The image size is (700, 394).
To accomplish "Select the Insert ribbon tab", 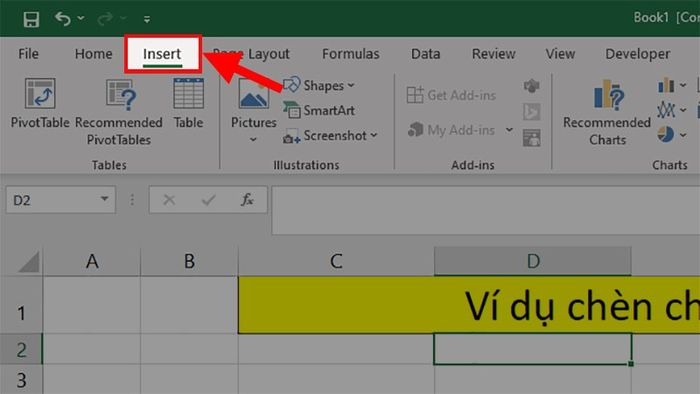I will (x=162, y=54).
